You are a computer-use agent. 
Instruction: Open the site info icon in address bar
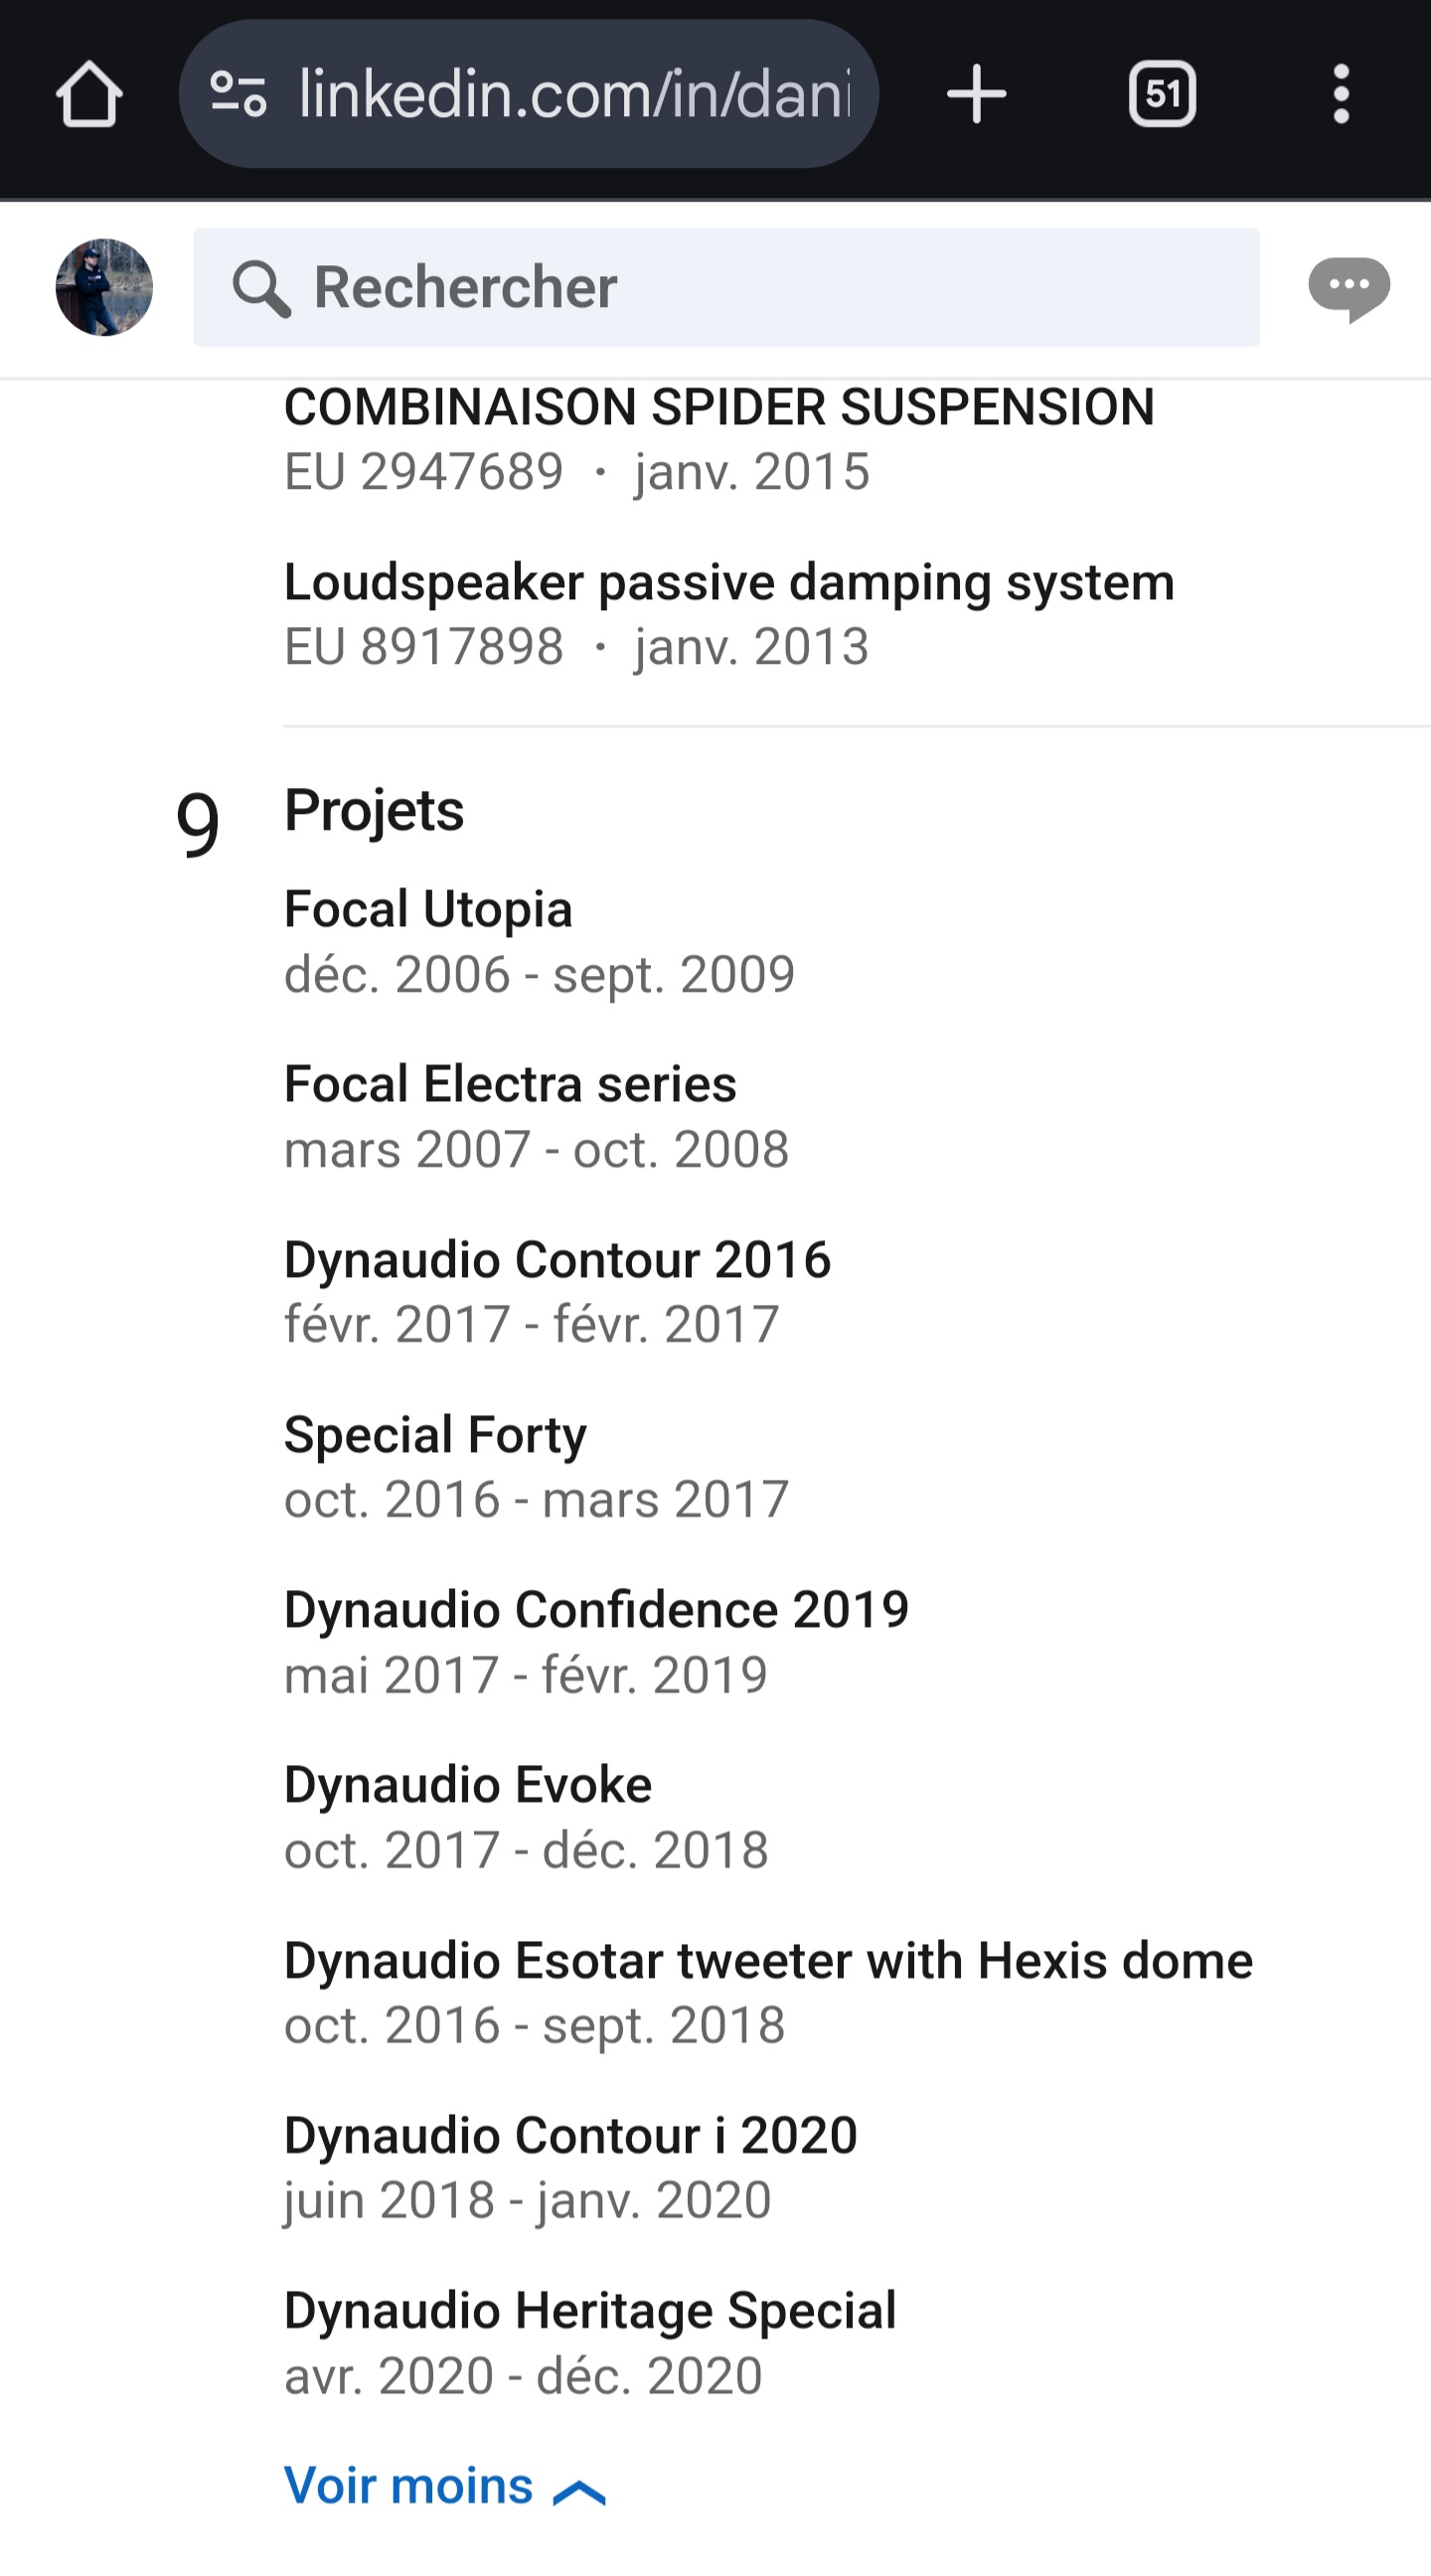click(238, 95)
